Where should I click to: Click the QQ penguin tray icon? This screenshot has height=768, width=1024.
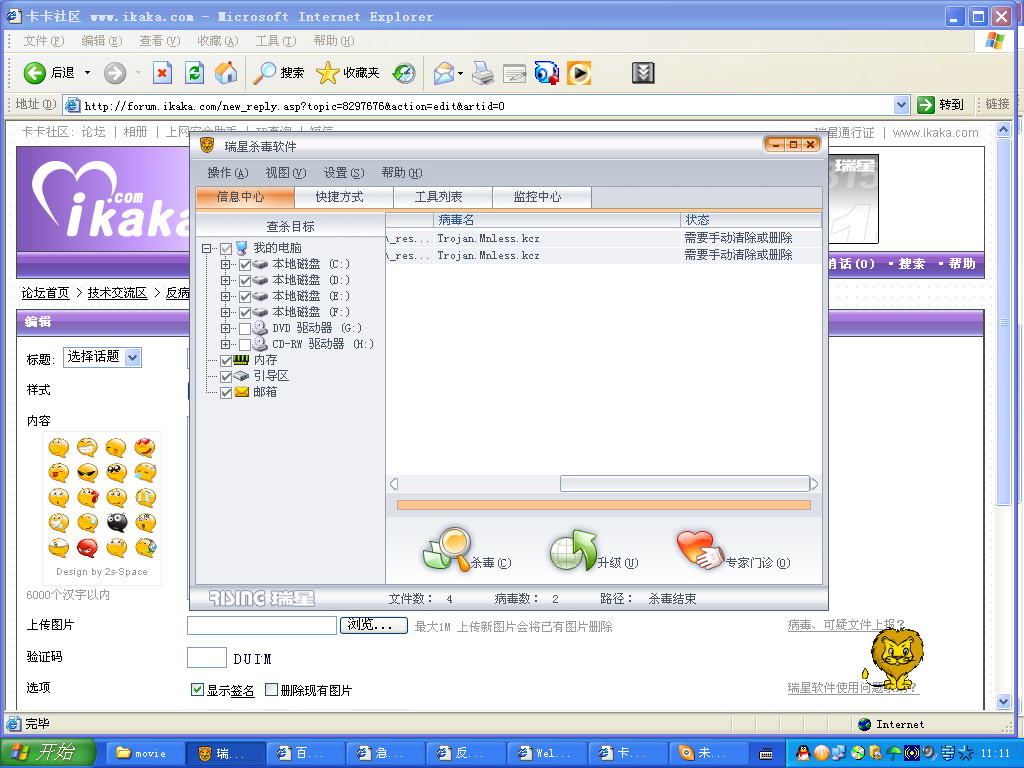[803, 753]
